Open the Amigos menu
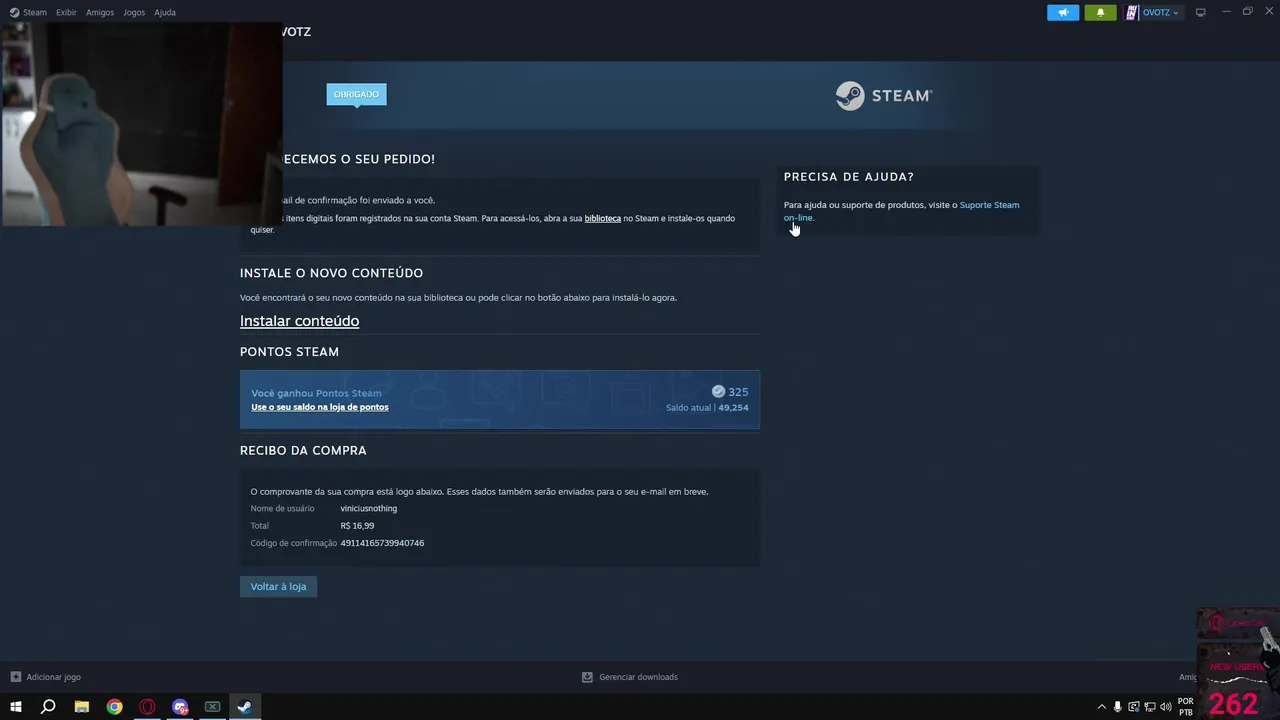 click(100, 12)
